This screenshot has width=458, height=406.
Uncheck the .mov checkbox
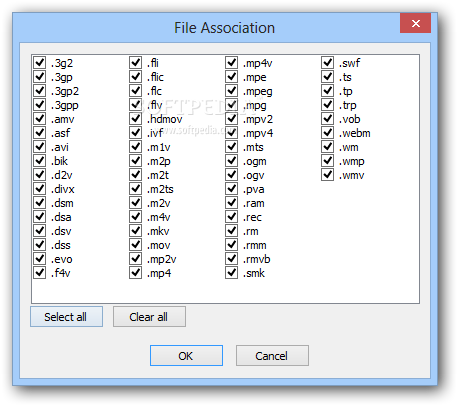136,245
